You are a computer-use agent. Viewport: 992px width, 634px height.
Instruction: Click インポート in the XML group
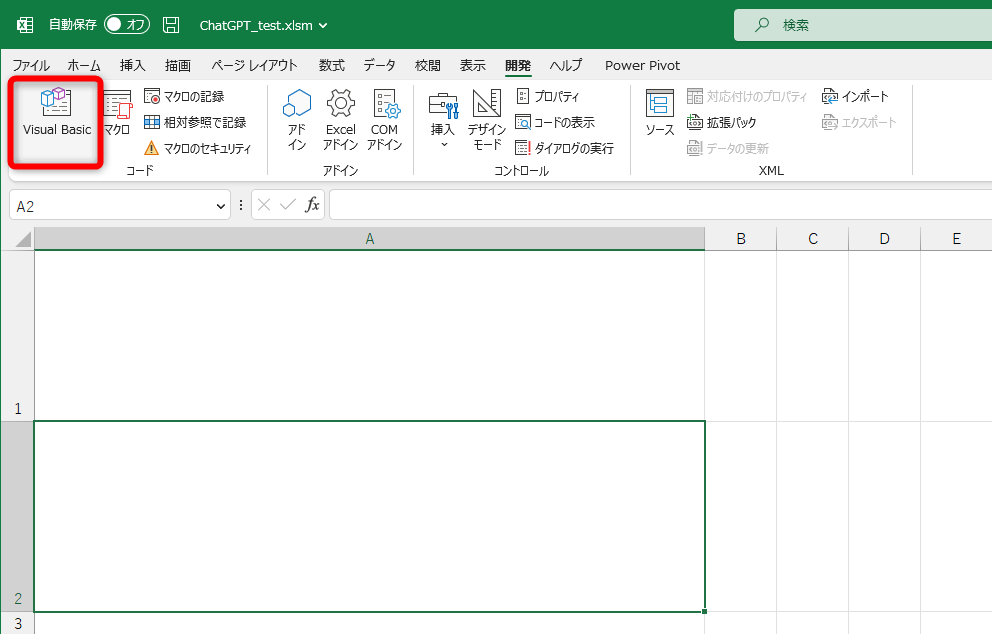pyautogui.click(x=858, y=96)
